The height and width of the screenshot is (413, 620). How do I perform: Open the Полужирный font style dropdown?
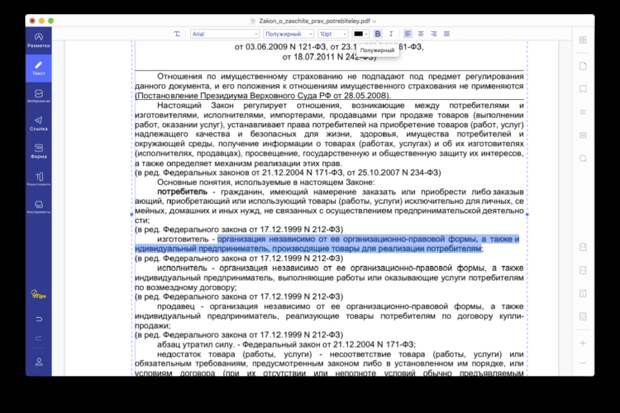click(x=289, y=34)
